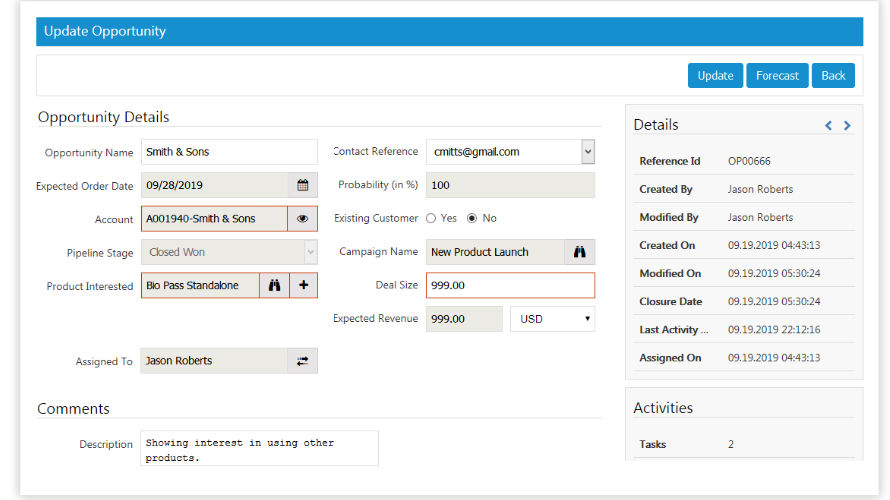The height and width of the screenshot is (500, 890).
Task: Reassign the owner using the swap arrows icon
Action: (303, 361)
